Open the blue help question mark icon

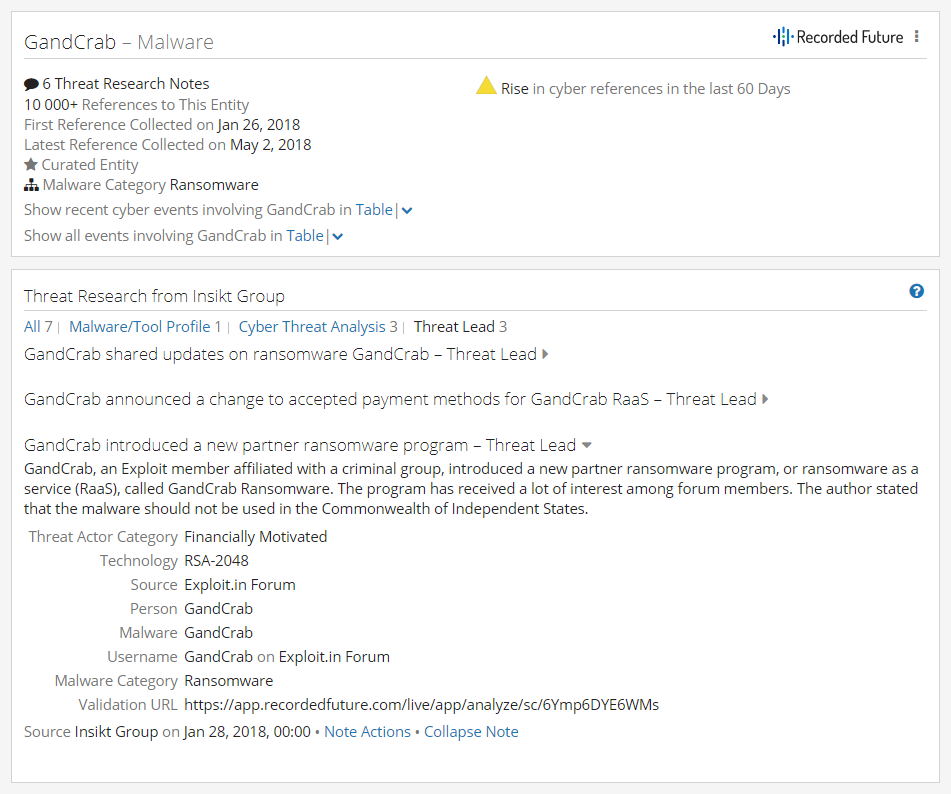click(x=916, y=291)
